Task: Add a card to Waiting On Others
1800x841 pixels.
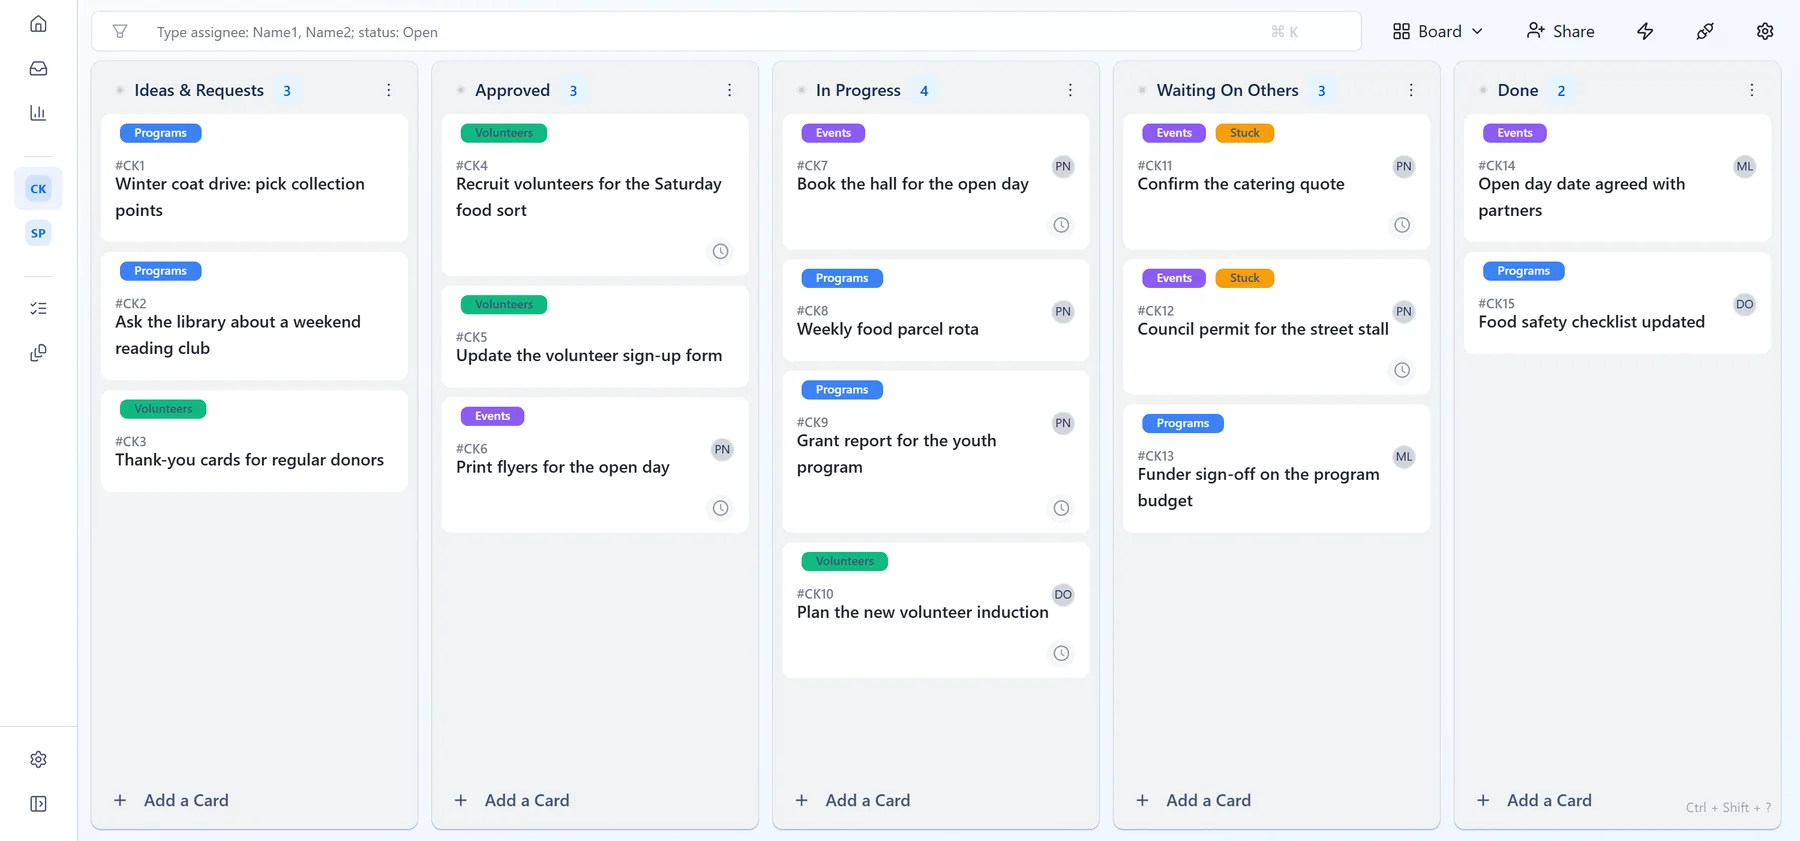Action: [1194, 800]
